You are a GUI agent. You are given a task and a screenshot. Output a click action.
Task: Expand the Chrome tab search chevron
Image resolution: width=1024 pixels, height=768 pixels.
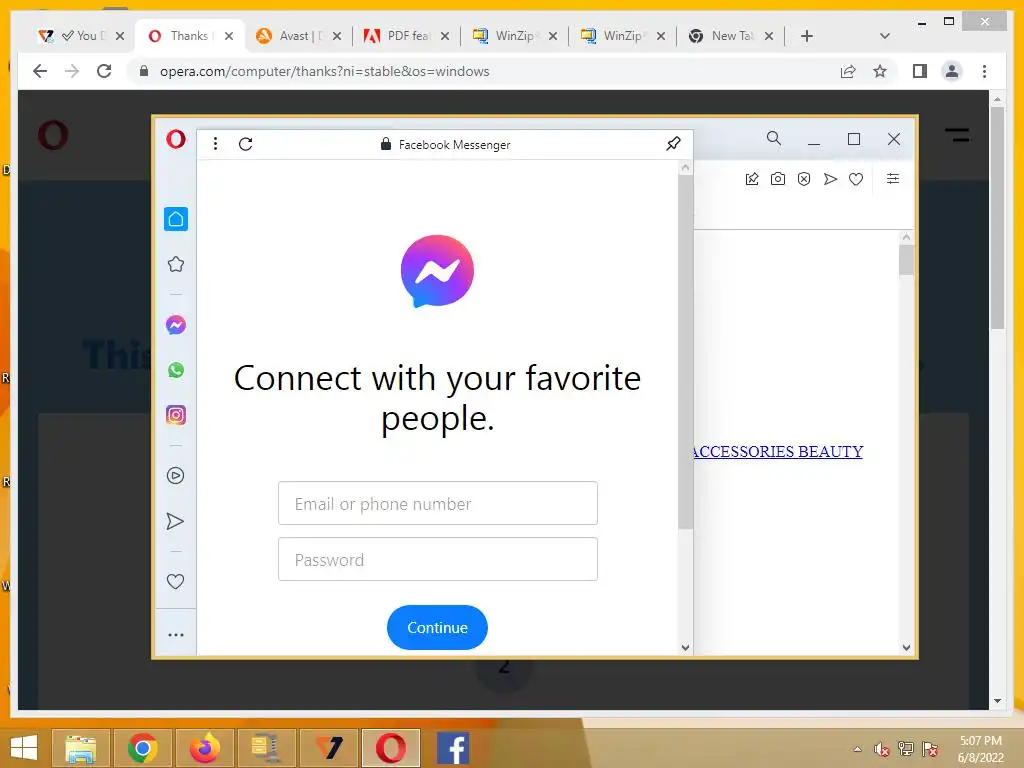point(885,36)
